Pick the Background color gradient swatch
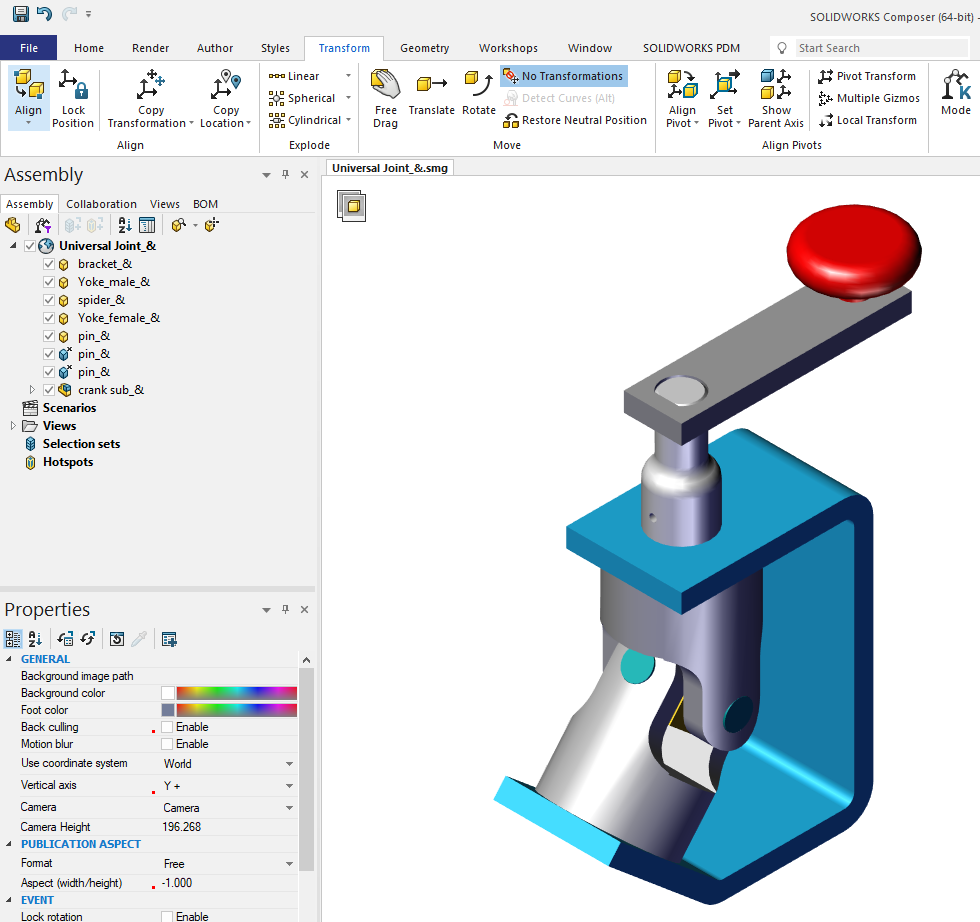The image size is (980, 922). (236, 693)
